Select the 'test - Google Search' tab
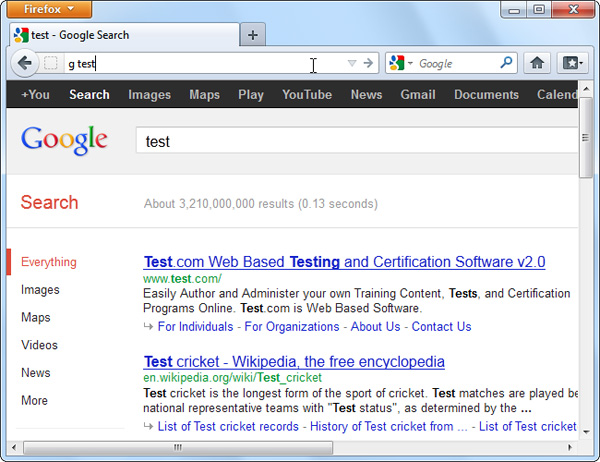The width and height of the screenshot is (600, 462). 124,35
